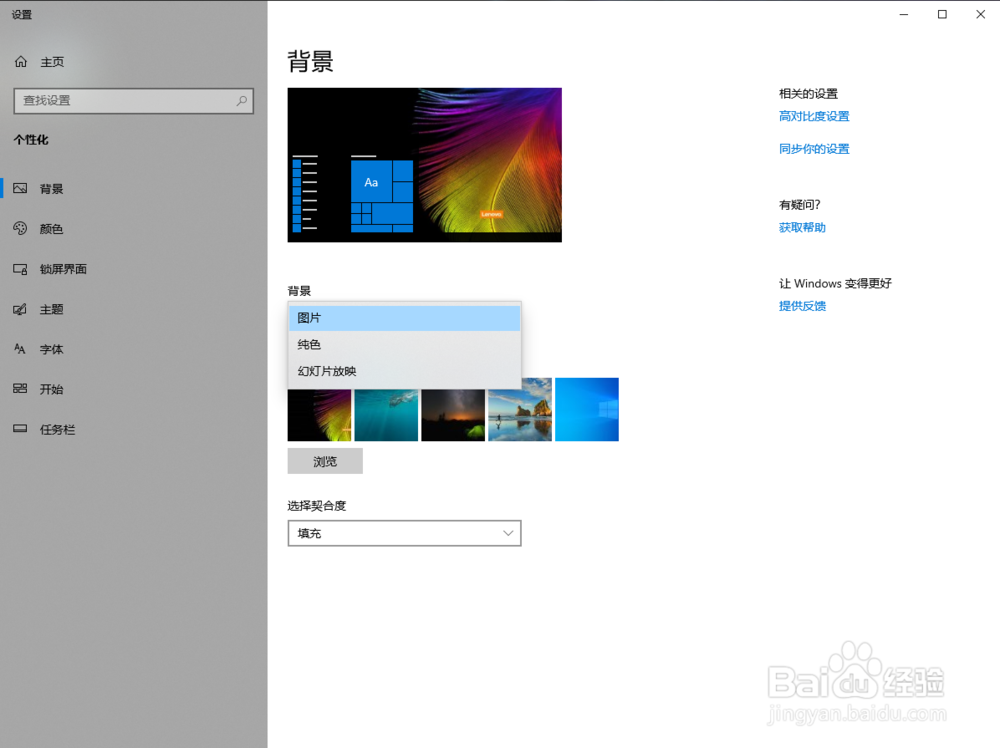Click the 浏览 button
Screen dimensions: 1000x748
click(325, 461)
